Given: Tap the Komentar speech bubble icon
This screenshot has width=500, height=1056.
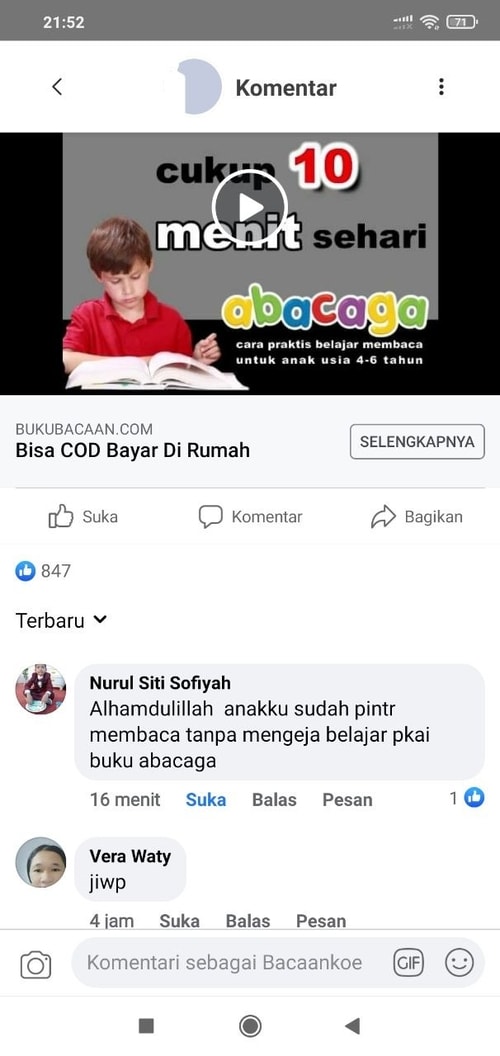Looking at the screenshot, I should coord(210,517).
